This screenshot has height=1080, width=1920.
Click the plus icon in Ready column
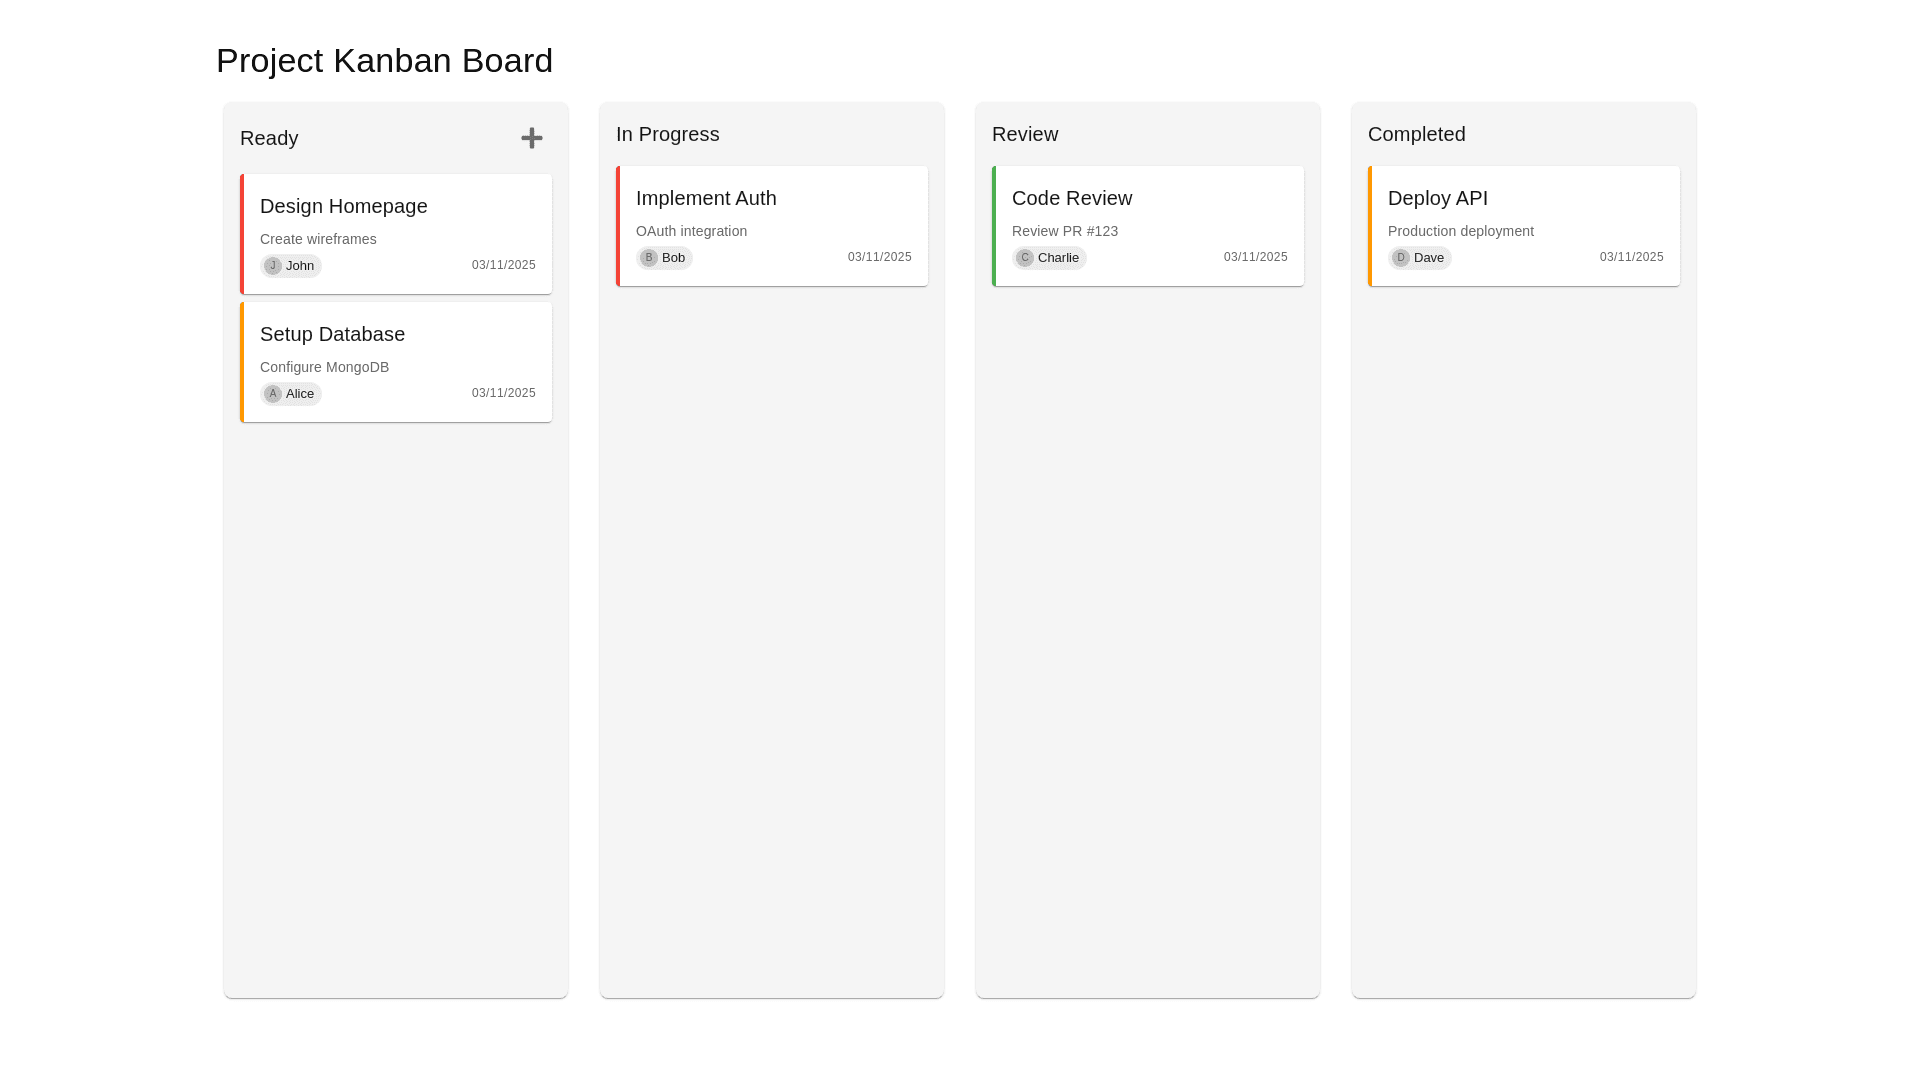(532, 138)
